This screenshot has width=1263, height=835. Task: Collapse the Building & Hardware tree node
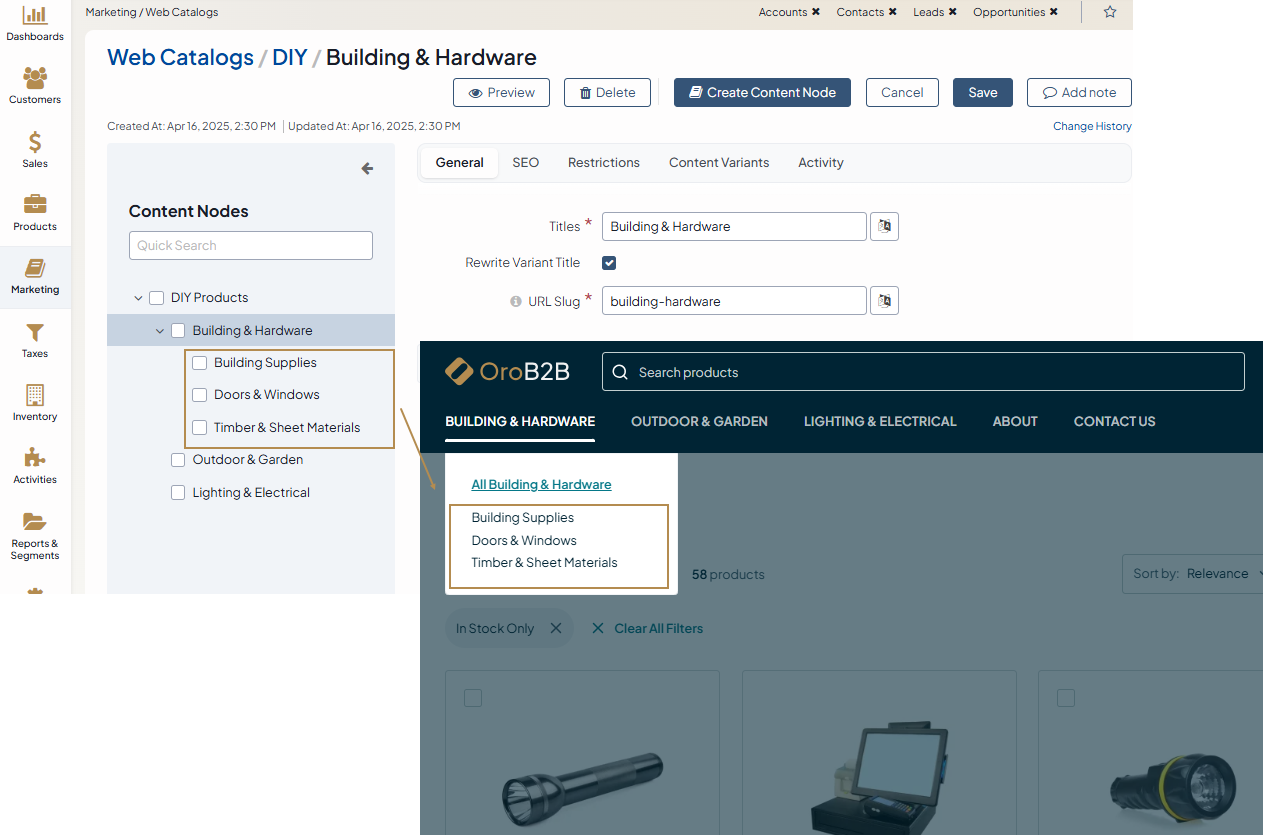(160, 331)
